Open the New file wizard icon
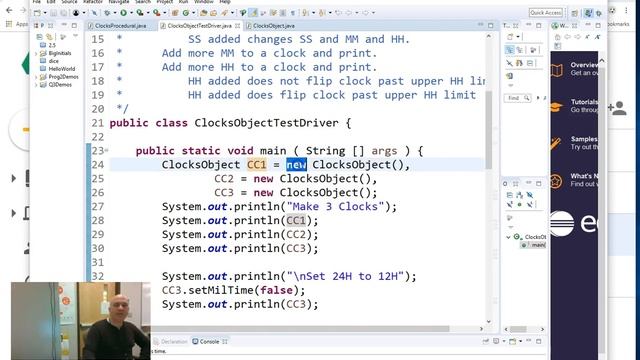The width and height of the screenshot is (640, 360). (37, 13)
